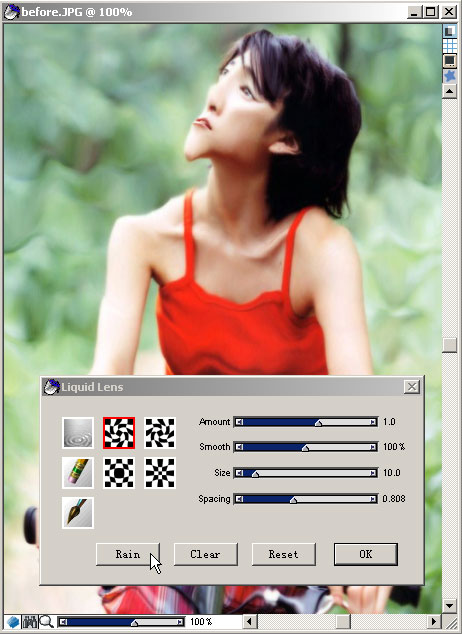
Task: Click the grid icon in right sidebar
Action: 449,46
